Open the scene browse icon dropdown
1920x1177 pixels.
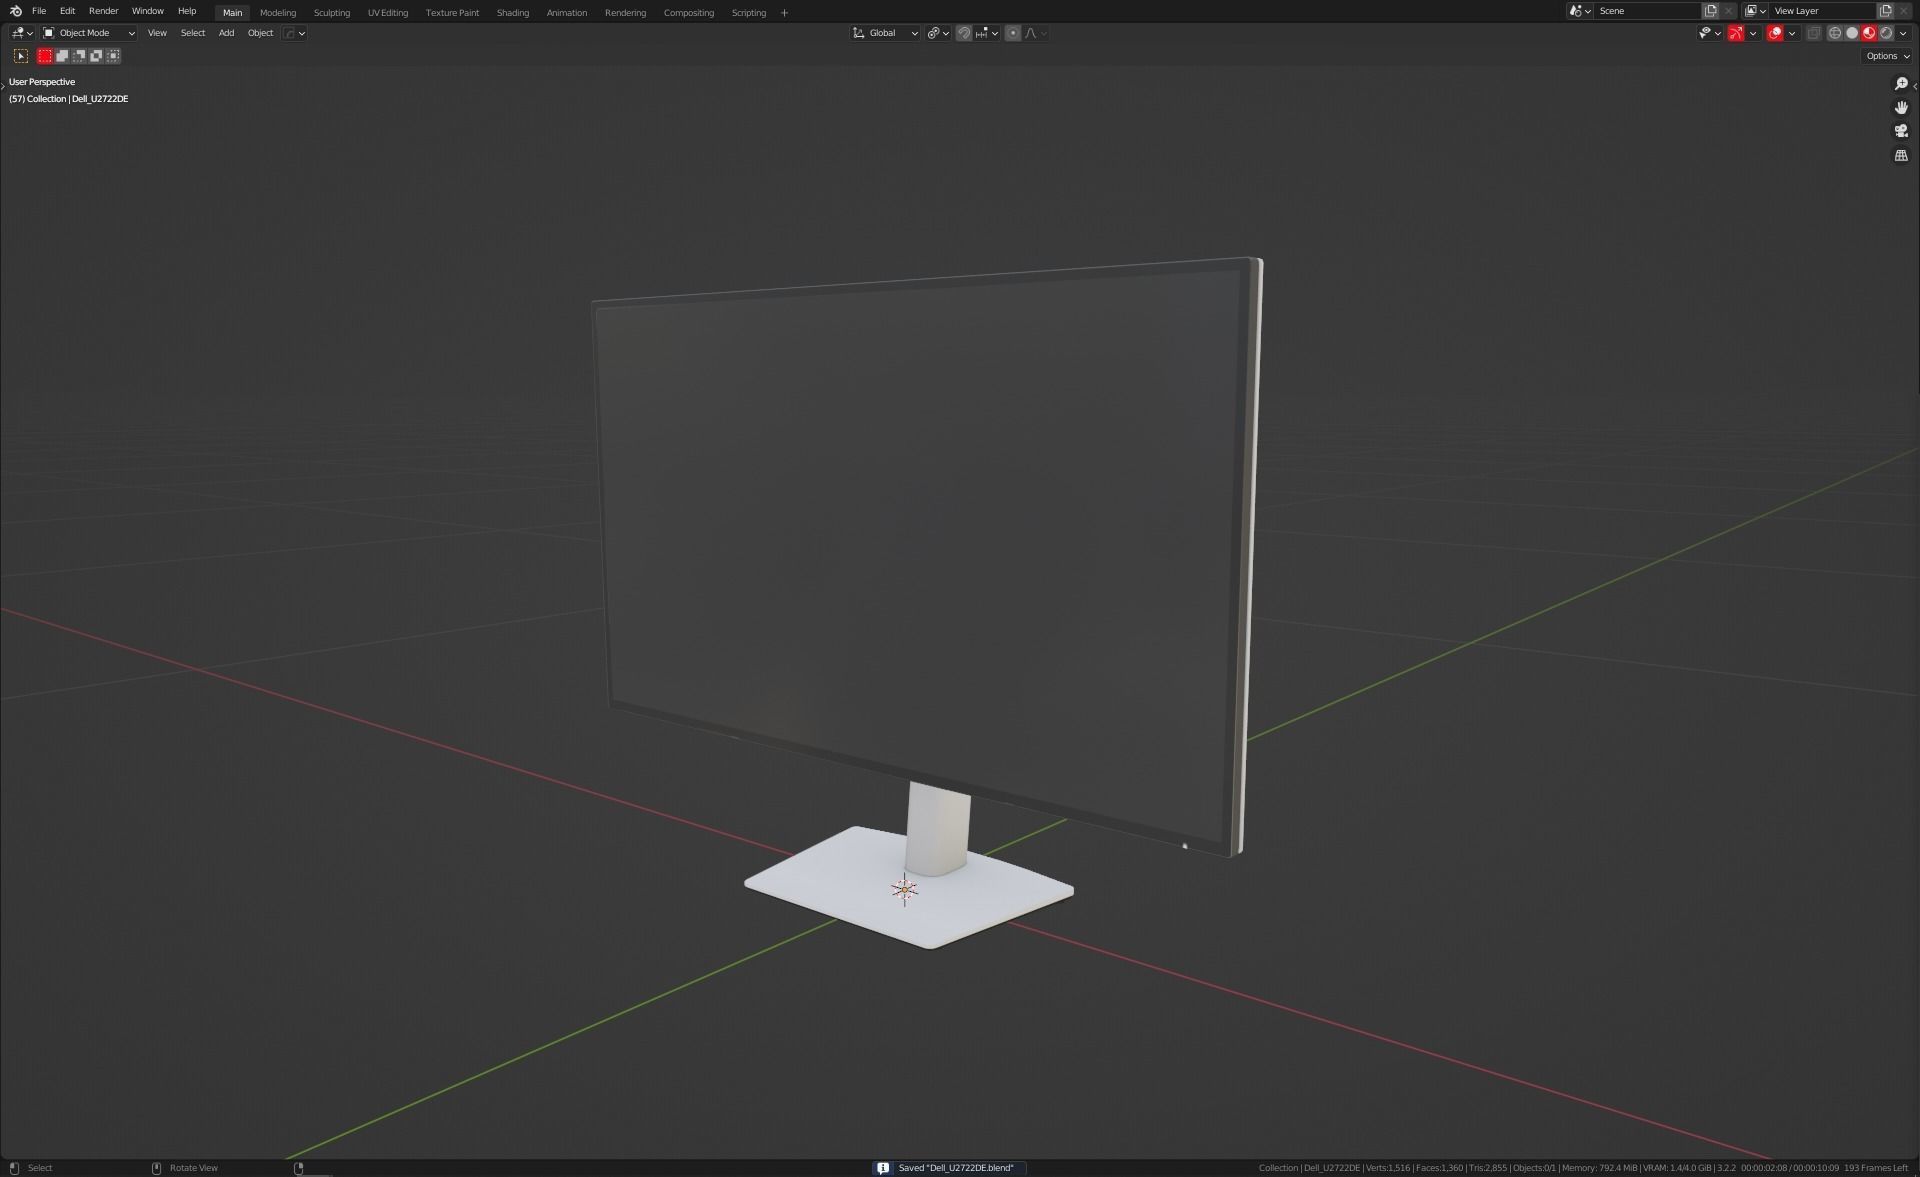click(1580, 11)
